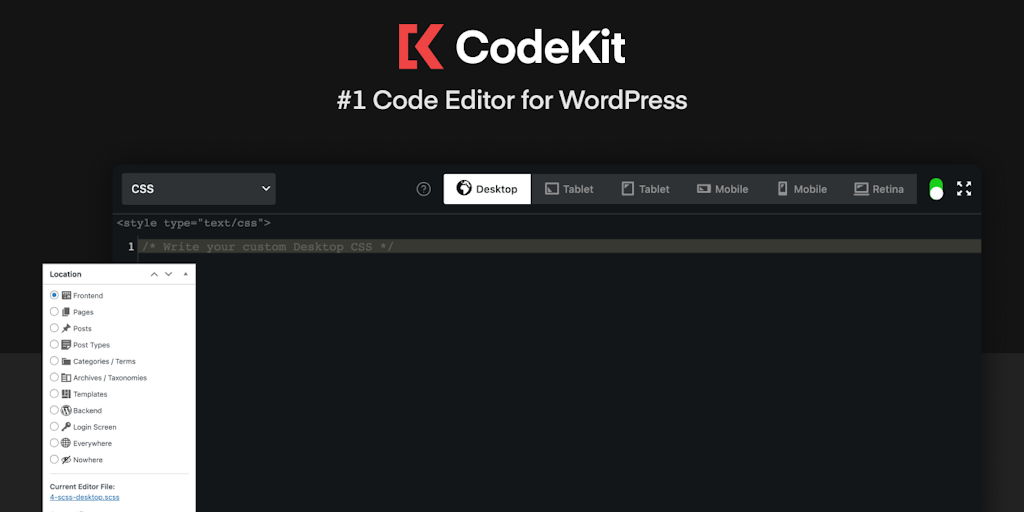Switch to the Desktop tab

click(x=487, y=189)
